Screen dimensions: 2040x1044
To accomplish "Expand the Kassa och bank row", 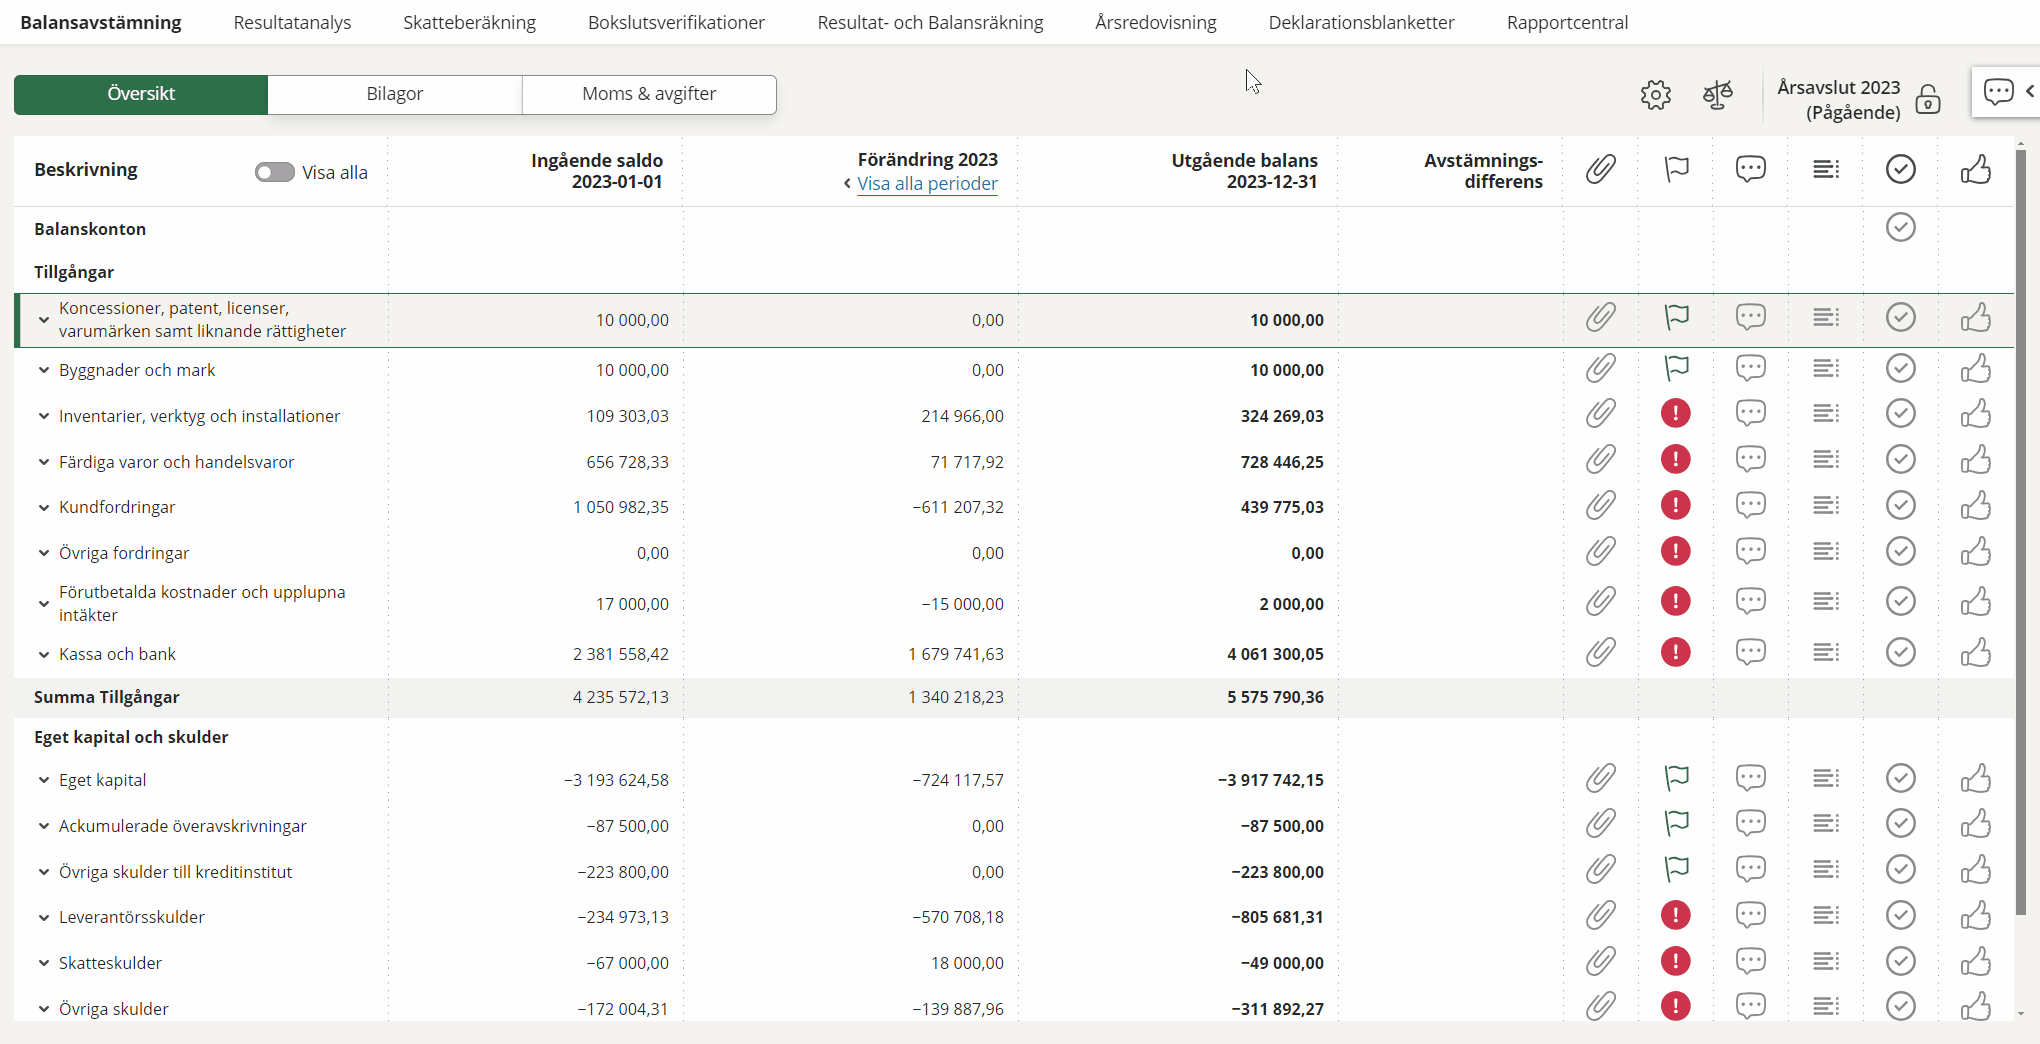I will click(44, 654).
